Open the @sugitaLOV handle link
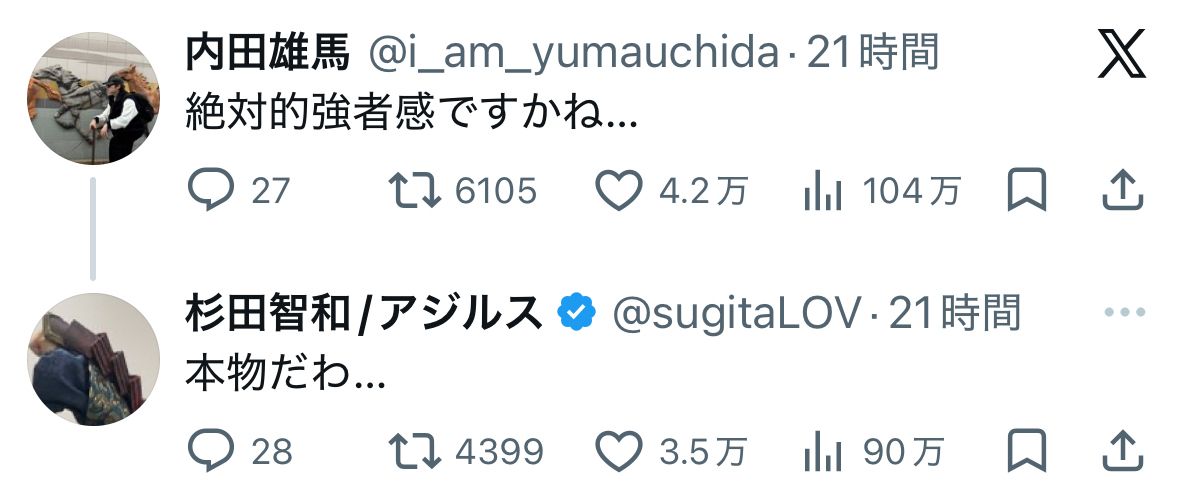The height and width of the screenshot is (501, 1179). click(735, 314)
